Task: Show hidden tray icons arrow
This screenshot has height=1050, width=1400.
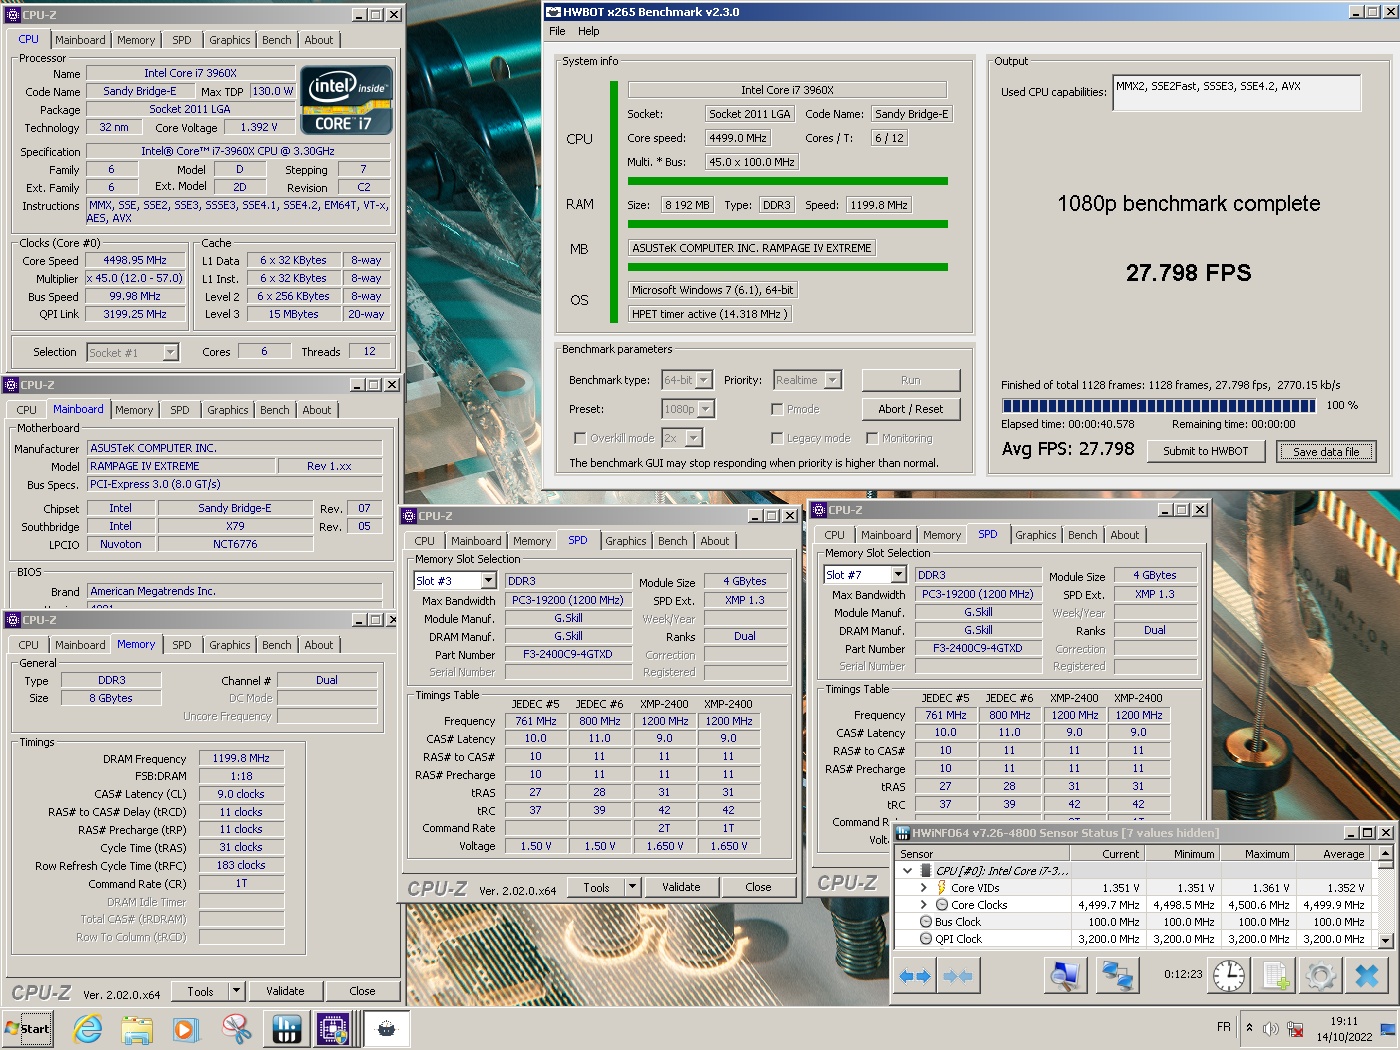Action: coord(1249,1028)
